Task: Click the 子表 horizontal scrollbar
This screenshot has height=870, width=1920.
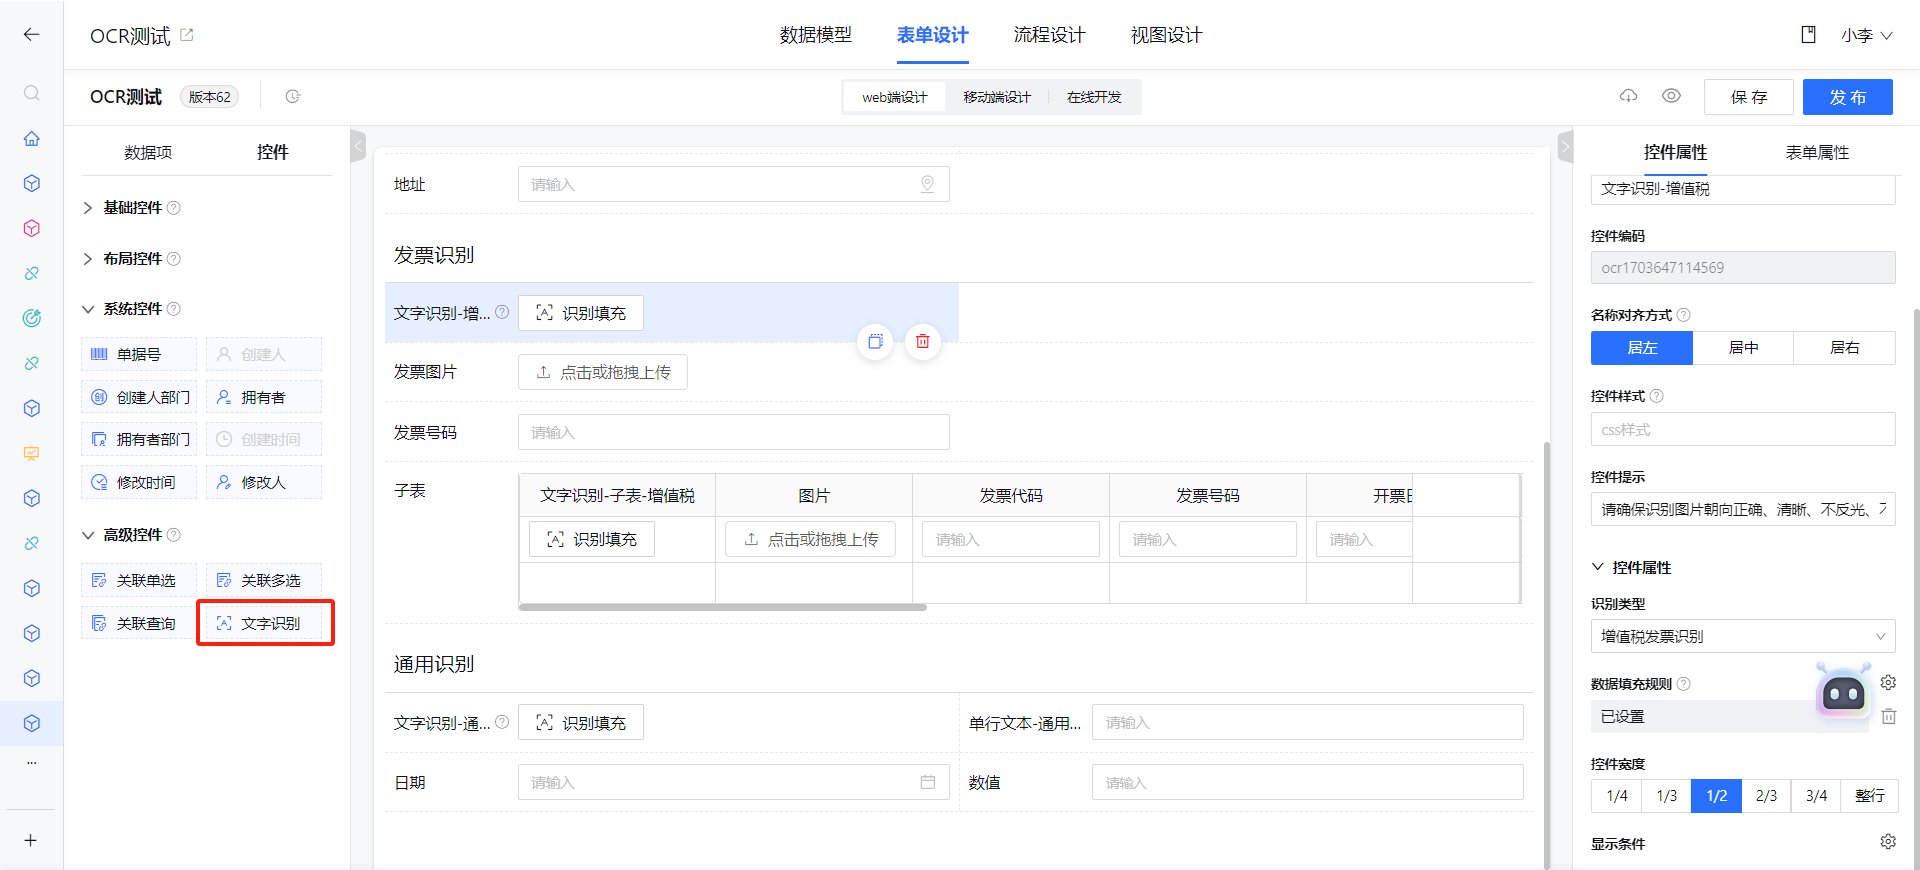Action: click(x=723, y=607)
